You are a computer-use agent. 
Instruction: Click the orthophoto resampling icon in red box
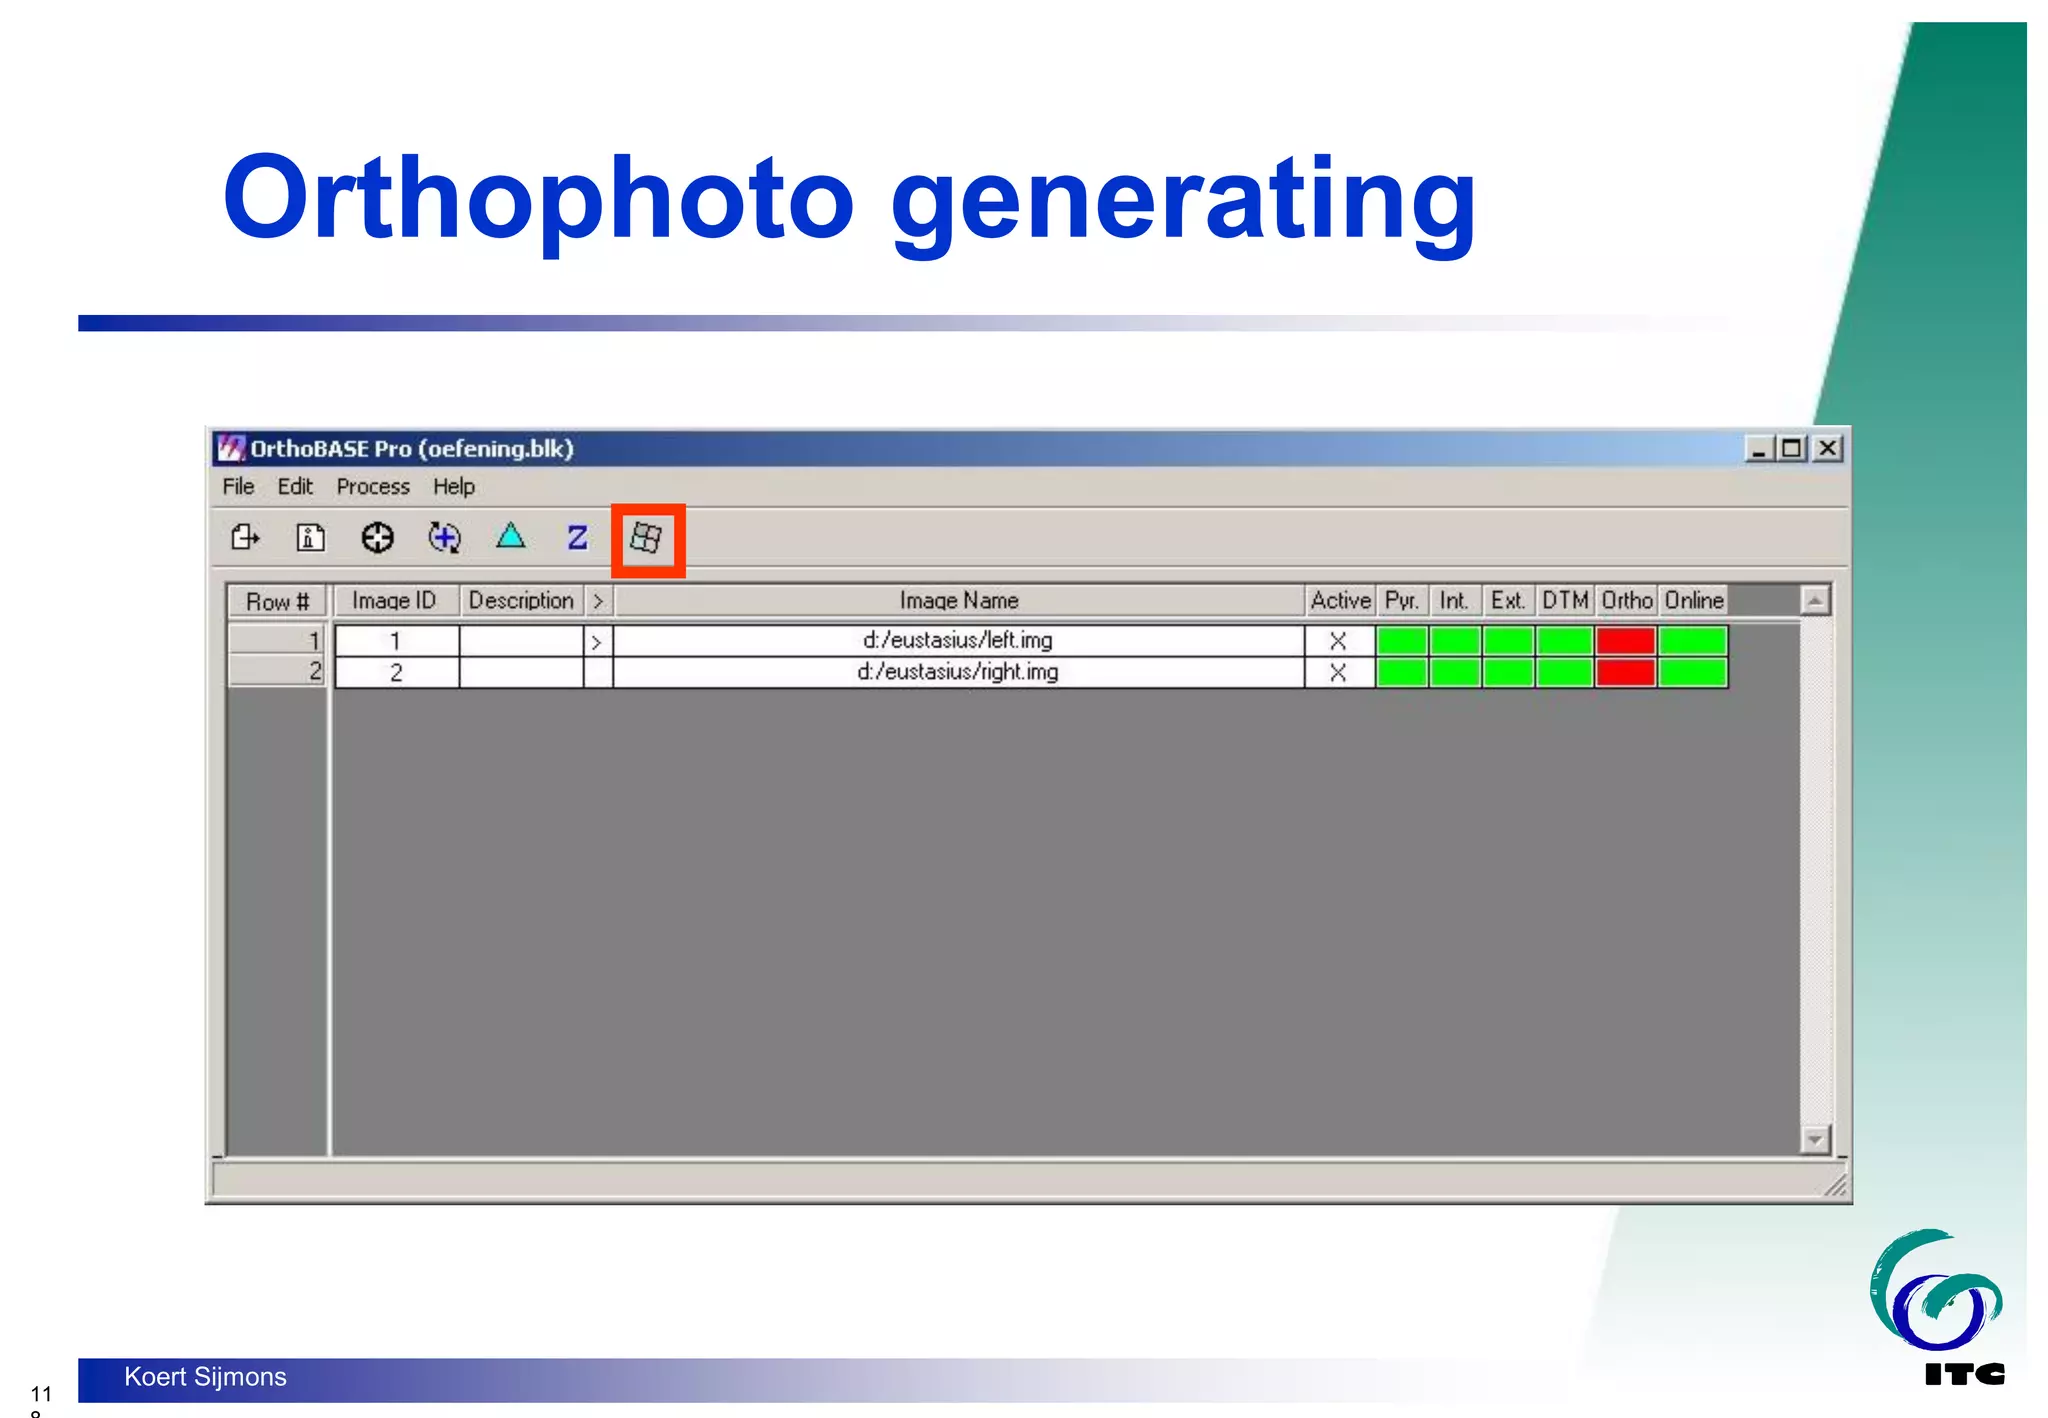[647, 539]
